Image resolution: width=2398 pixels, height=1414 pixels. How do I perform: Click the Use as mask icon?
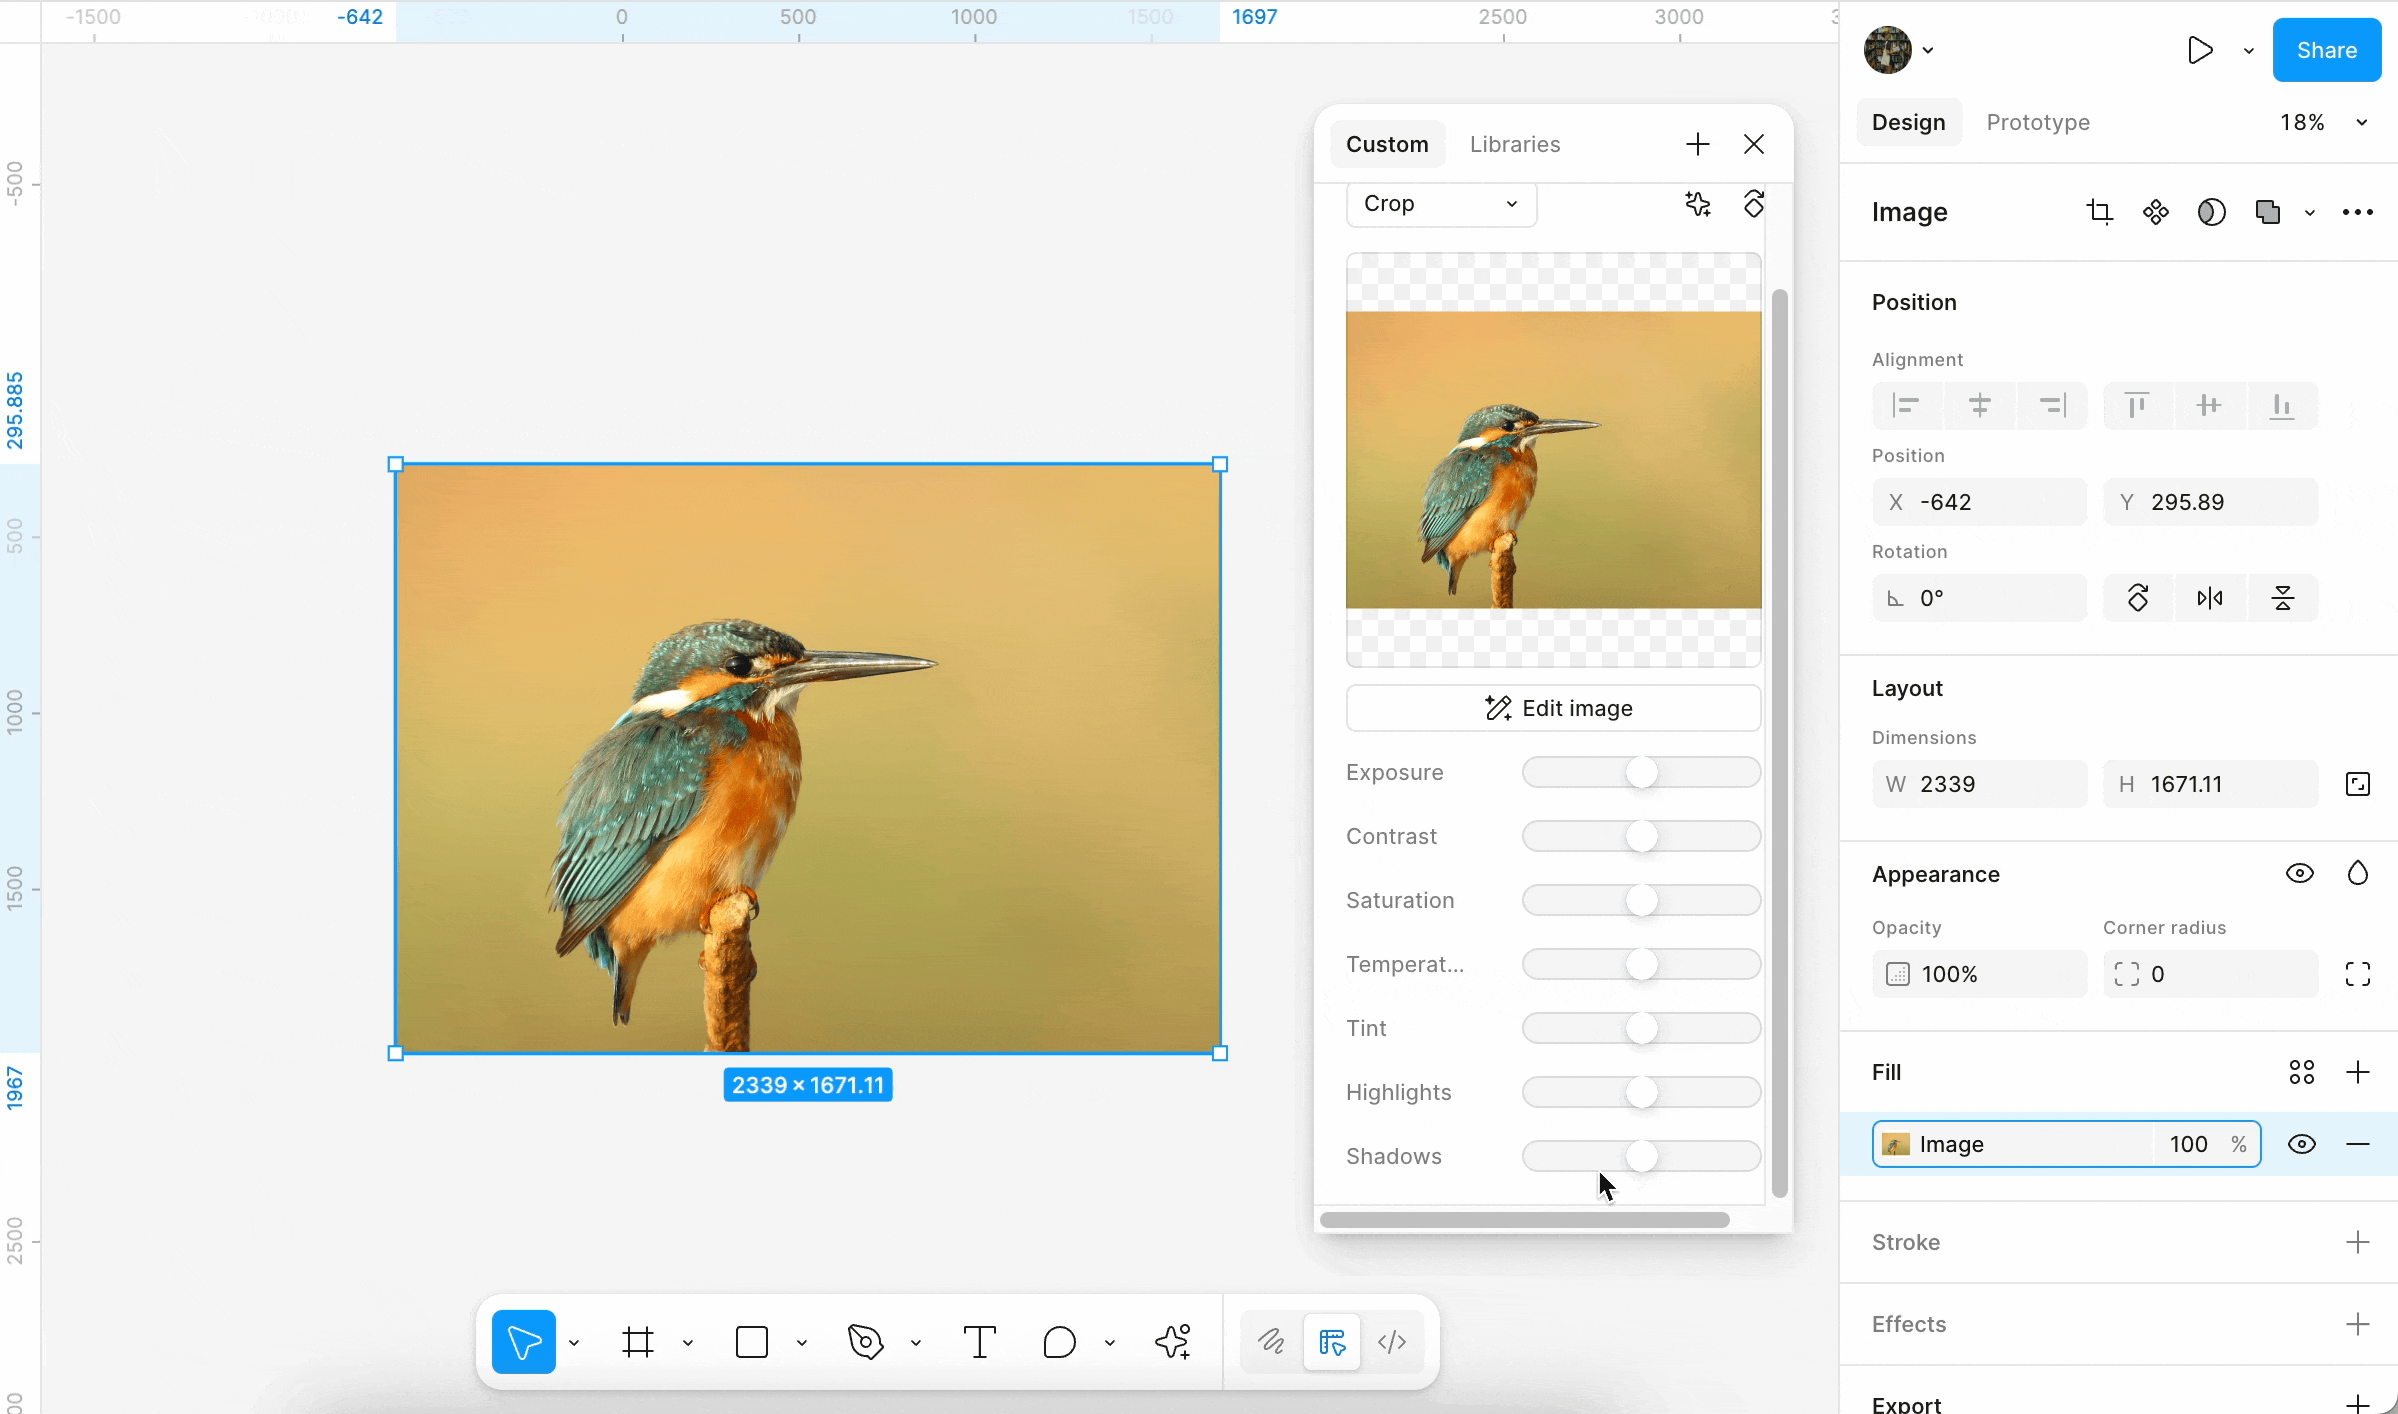click(x=2211, y=212)
